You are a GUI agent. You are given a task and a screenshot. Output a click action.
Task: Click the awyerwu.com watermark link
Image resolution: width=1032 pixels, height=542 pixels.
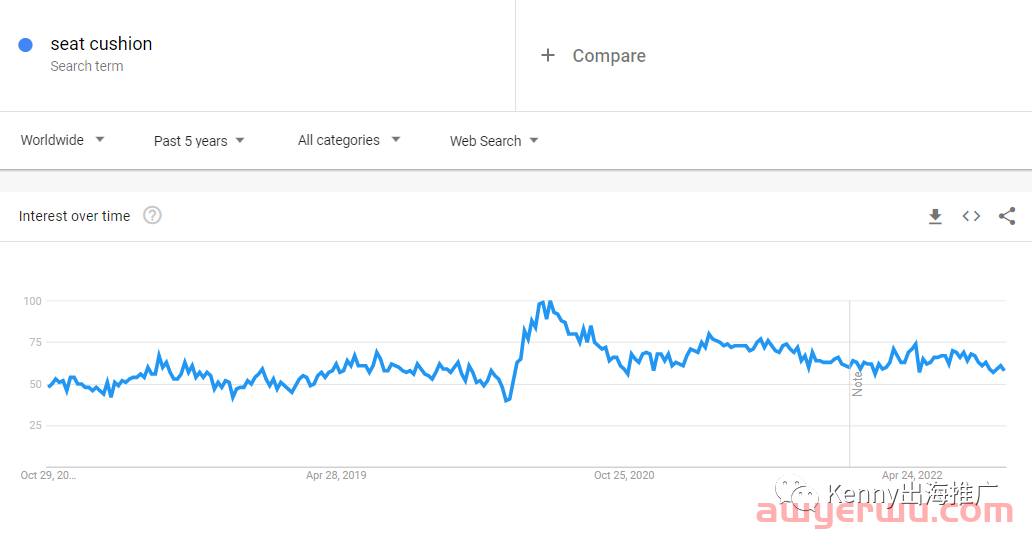(x=885, y=512)
